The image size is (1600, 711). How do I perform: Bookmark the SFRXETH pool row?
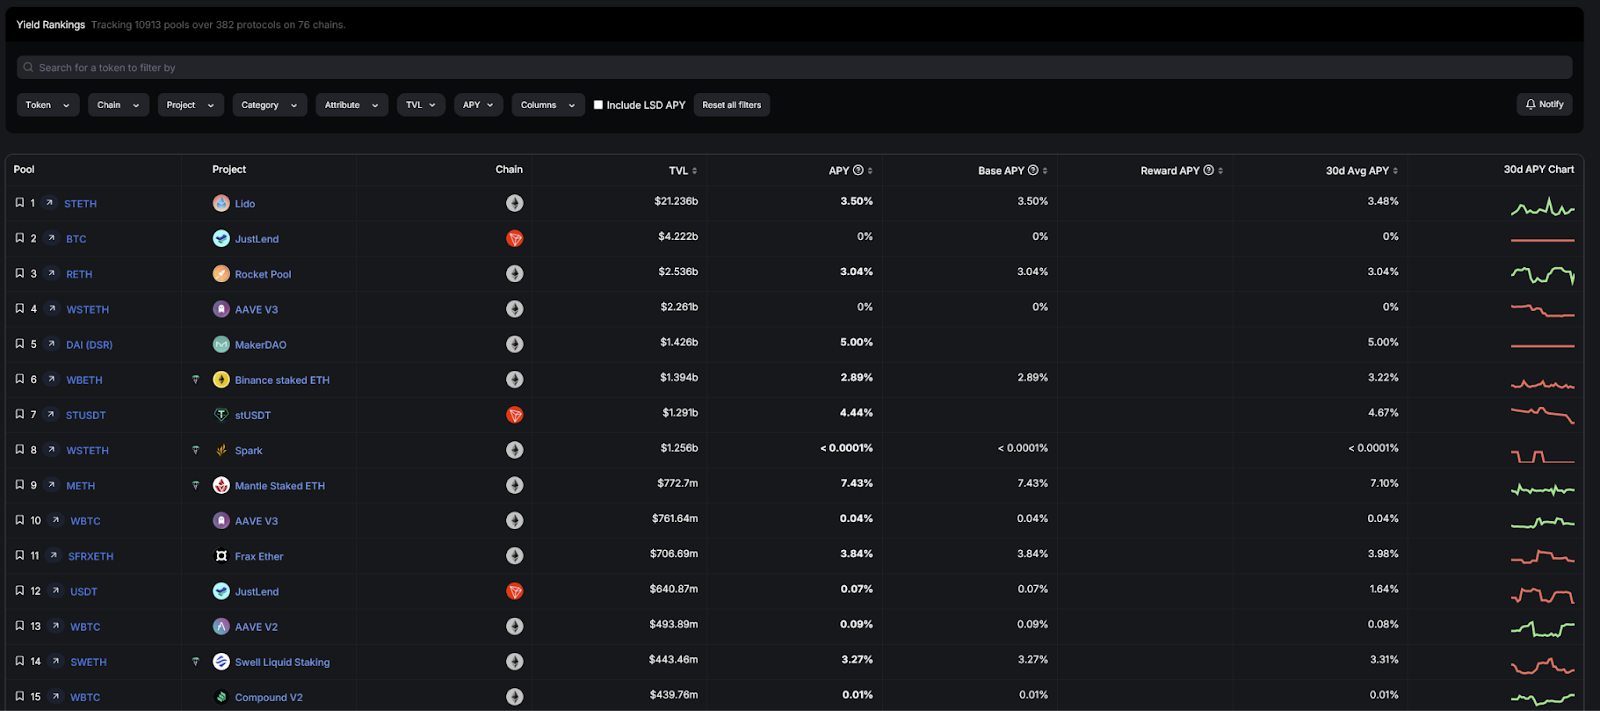coord(19,555)
